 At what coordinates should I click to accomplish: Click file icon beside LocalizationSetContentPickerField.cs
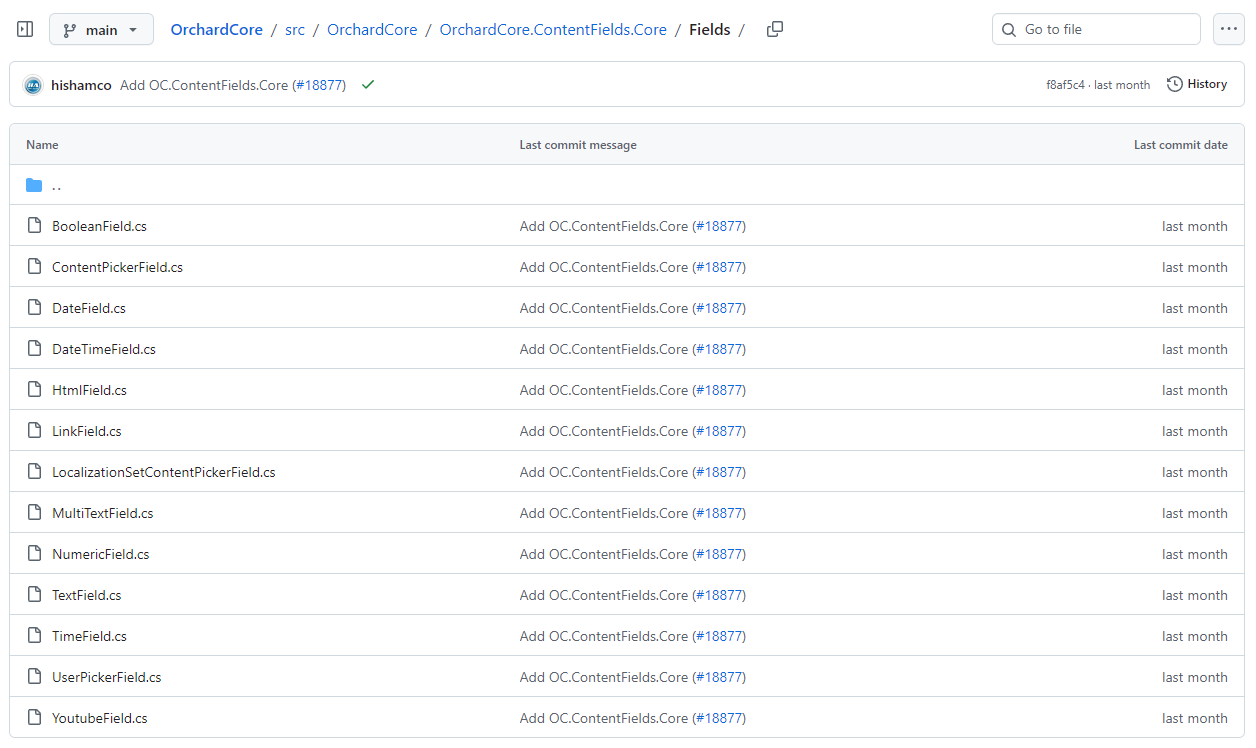[34, 472]
